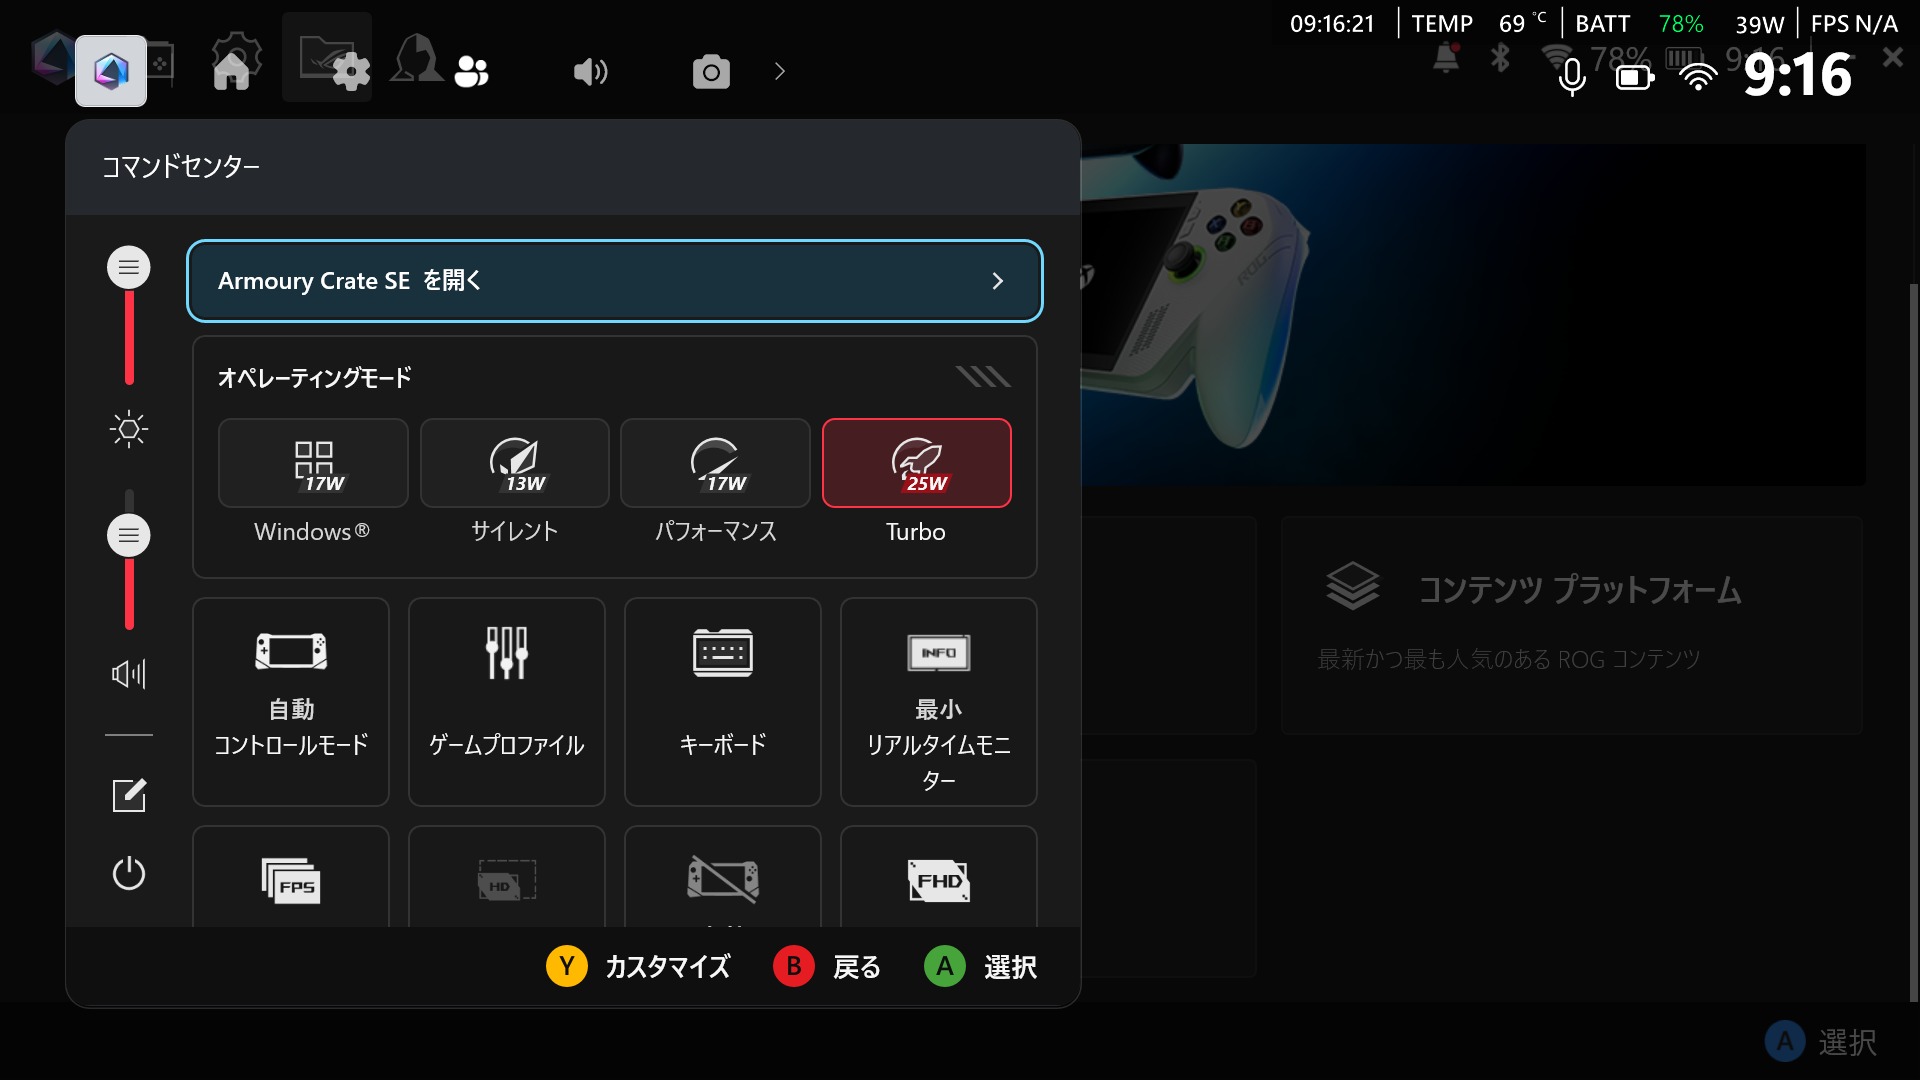Open the リアルタイムモニター tile
The width and height of the screenshot is (1920, 1080).
coord(939,702)
